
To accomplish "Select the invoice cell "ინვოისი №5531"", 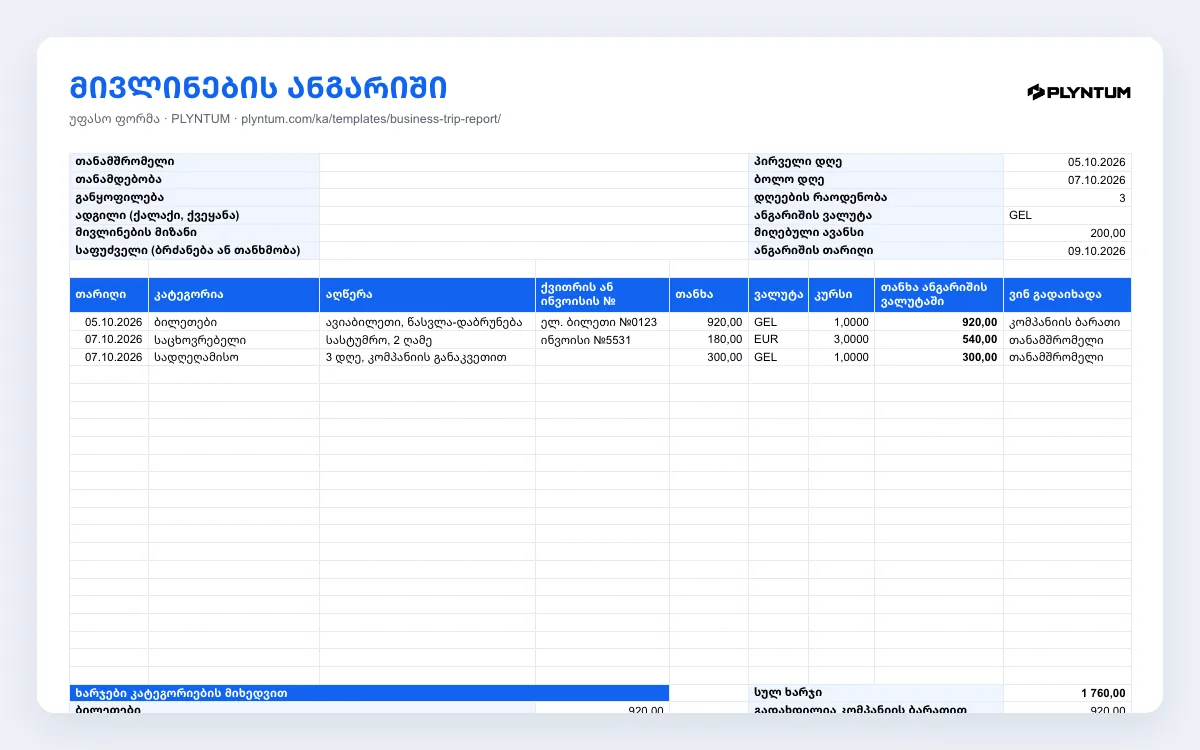I will [602, 339].
